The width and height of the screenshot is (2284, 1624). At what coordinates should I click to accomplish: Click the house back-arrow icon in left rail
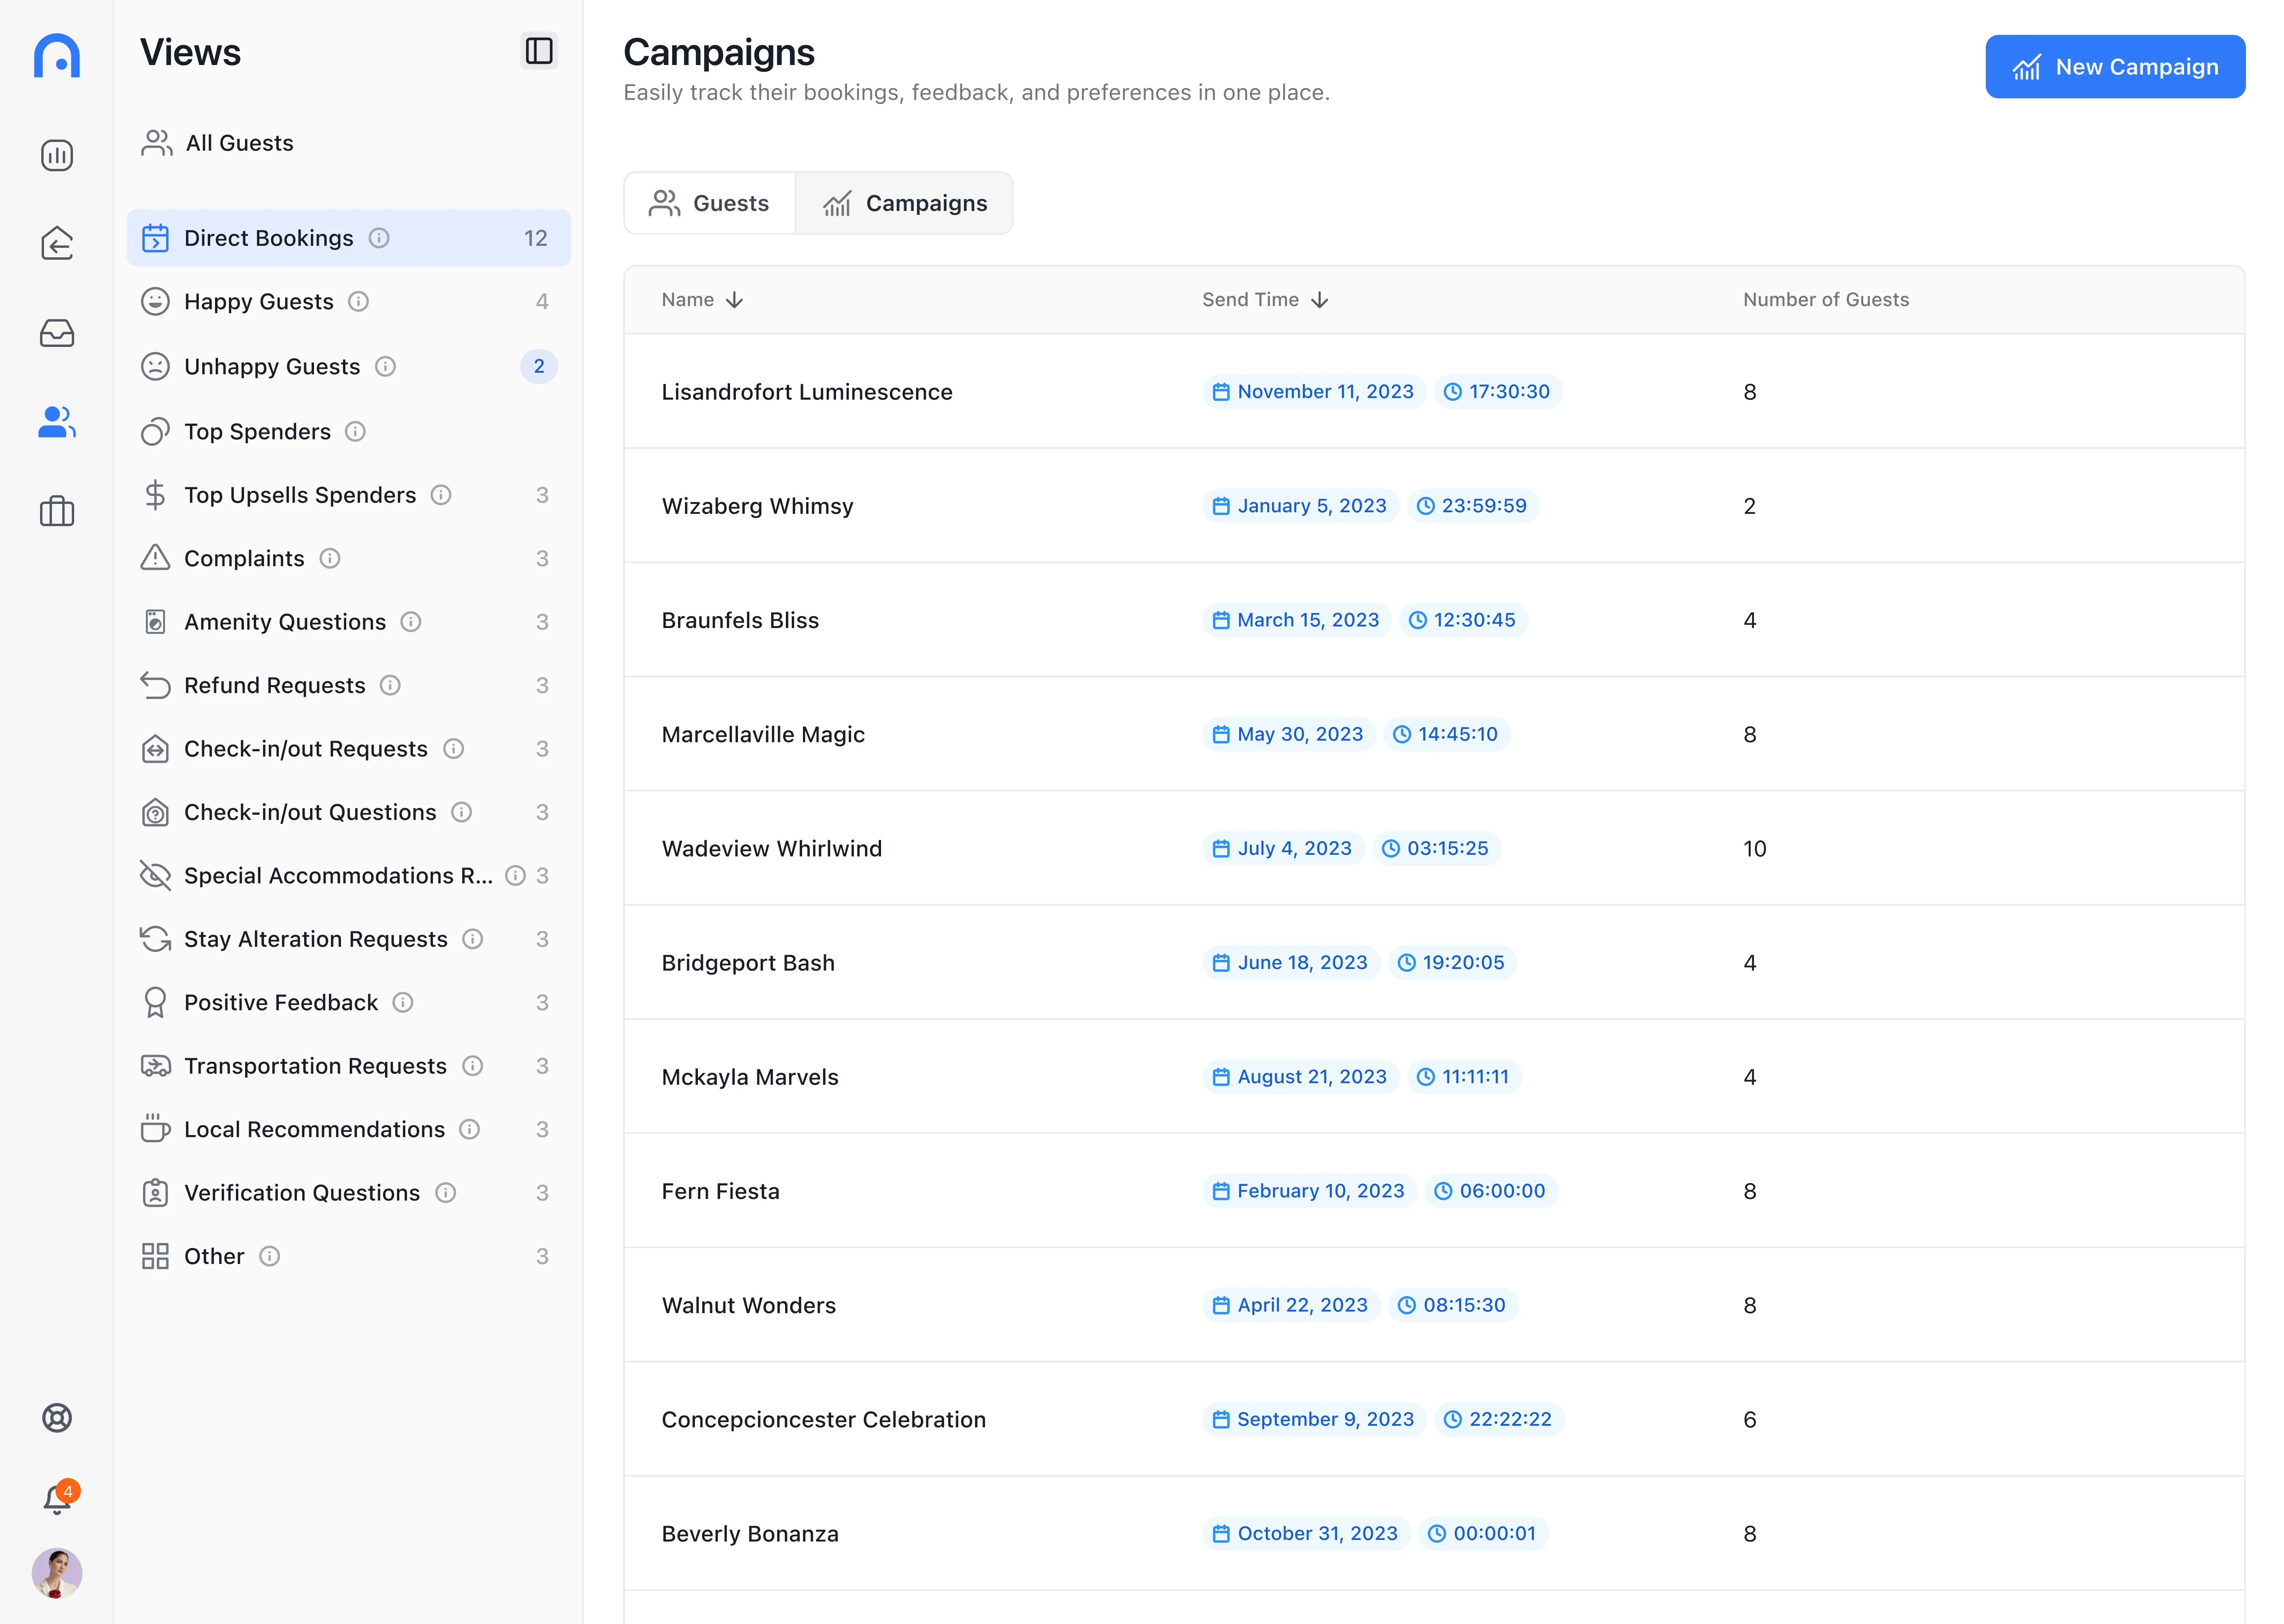[x=57, y=244]
